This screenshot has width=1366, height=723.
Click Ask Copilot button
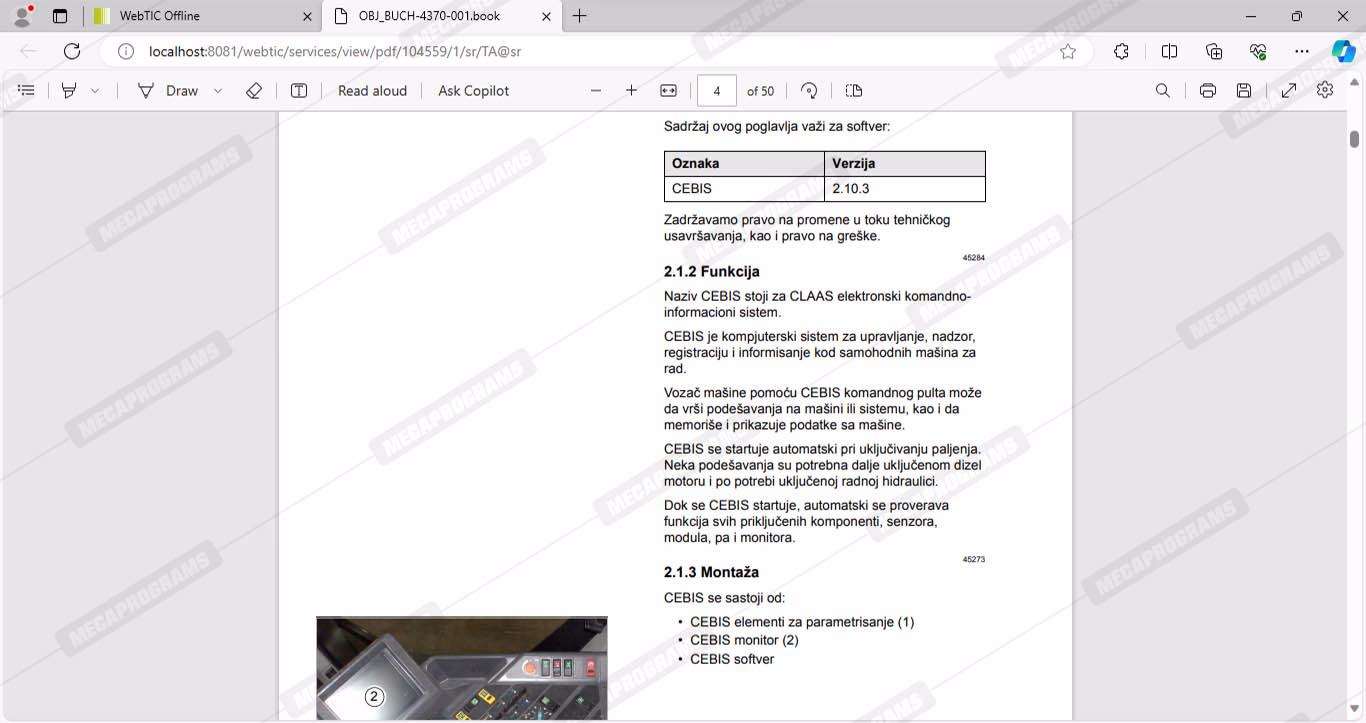[473, 91]
